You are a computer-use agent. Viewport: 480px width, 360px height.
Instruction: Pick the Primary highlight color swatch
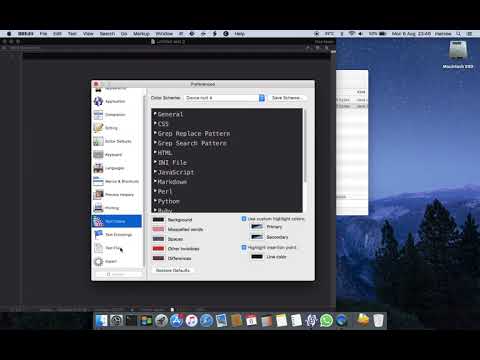pyautogui.click(x=257, y=227)
